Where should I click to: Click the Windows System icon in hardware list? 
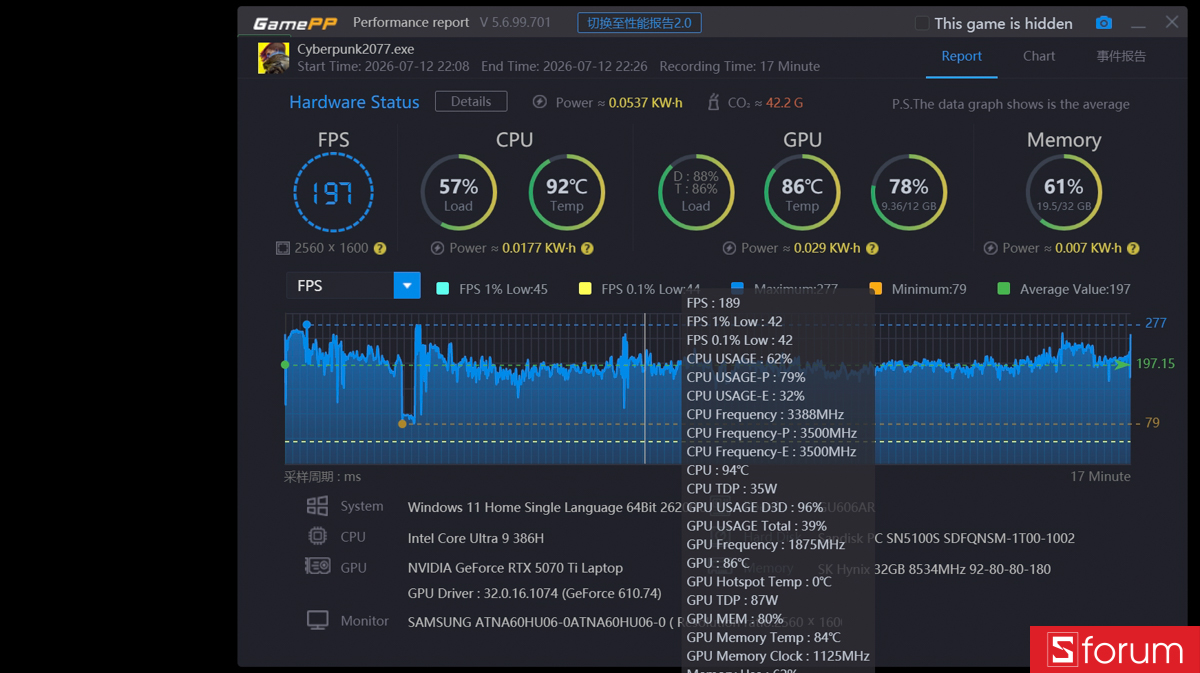point(317,506)
